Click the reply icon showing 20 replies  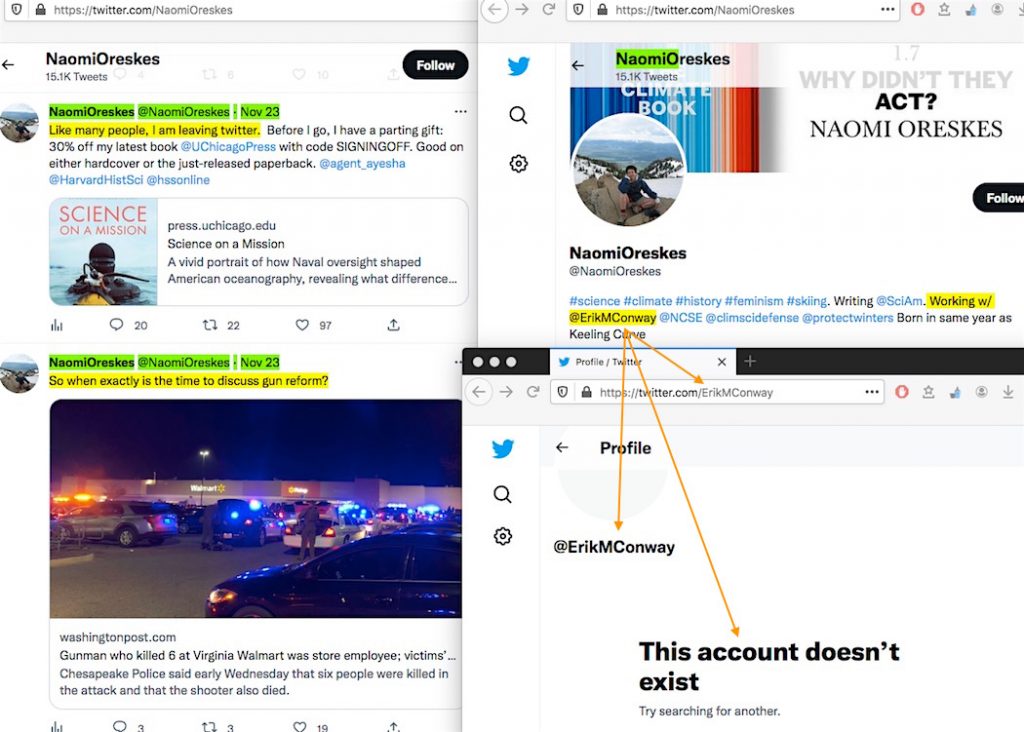pyautogui.click(x=116, y=325)
